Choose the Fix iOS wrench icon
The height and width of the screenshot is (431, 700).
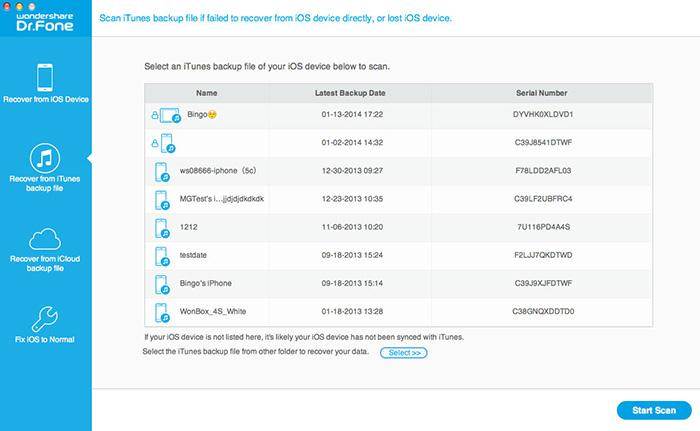45,319
